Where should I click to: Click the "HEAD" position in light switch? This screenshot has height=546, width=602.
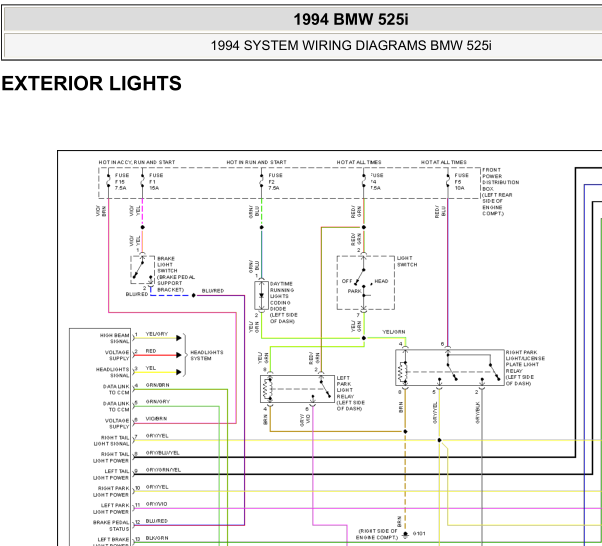(381, 281)
